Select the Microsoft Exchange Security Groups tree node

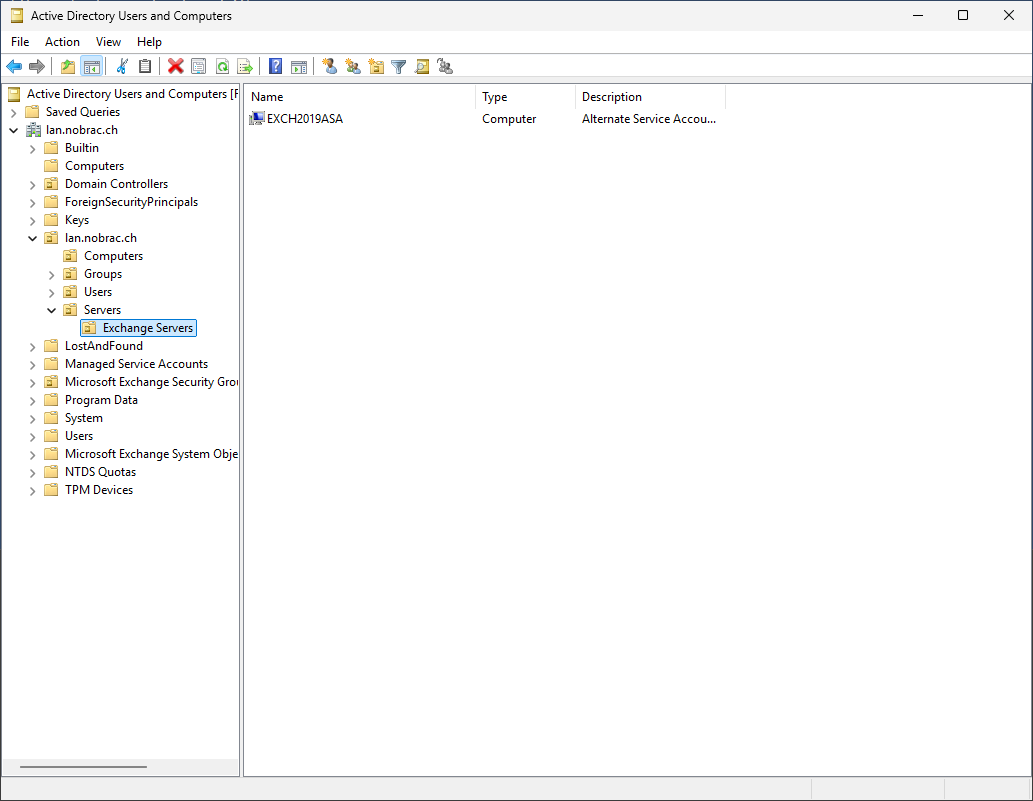152,382
